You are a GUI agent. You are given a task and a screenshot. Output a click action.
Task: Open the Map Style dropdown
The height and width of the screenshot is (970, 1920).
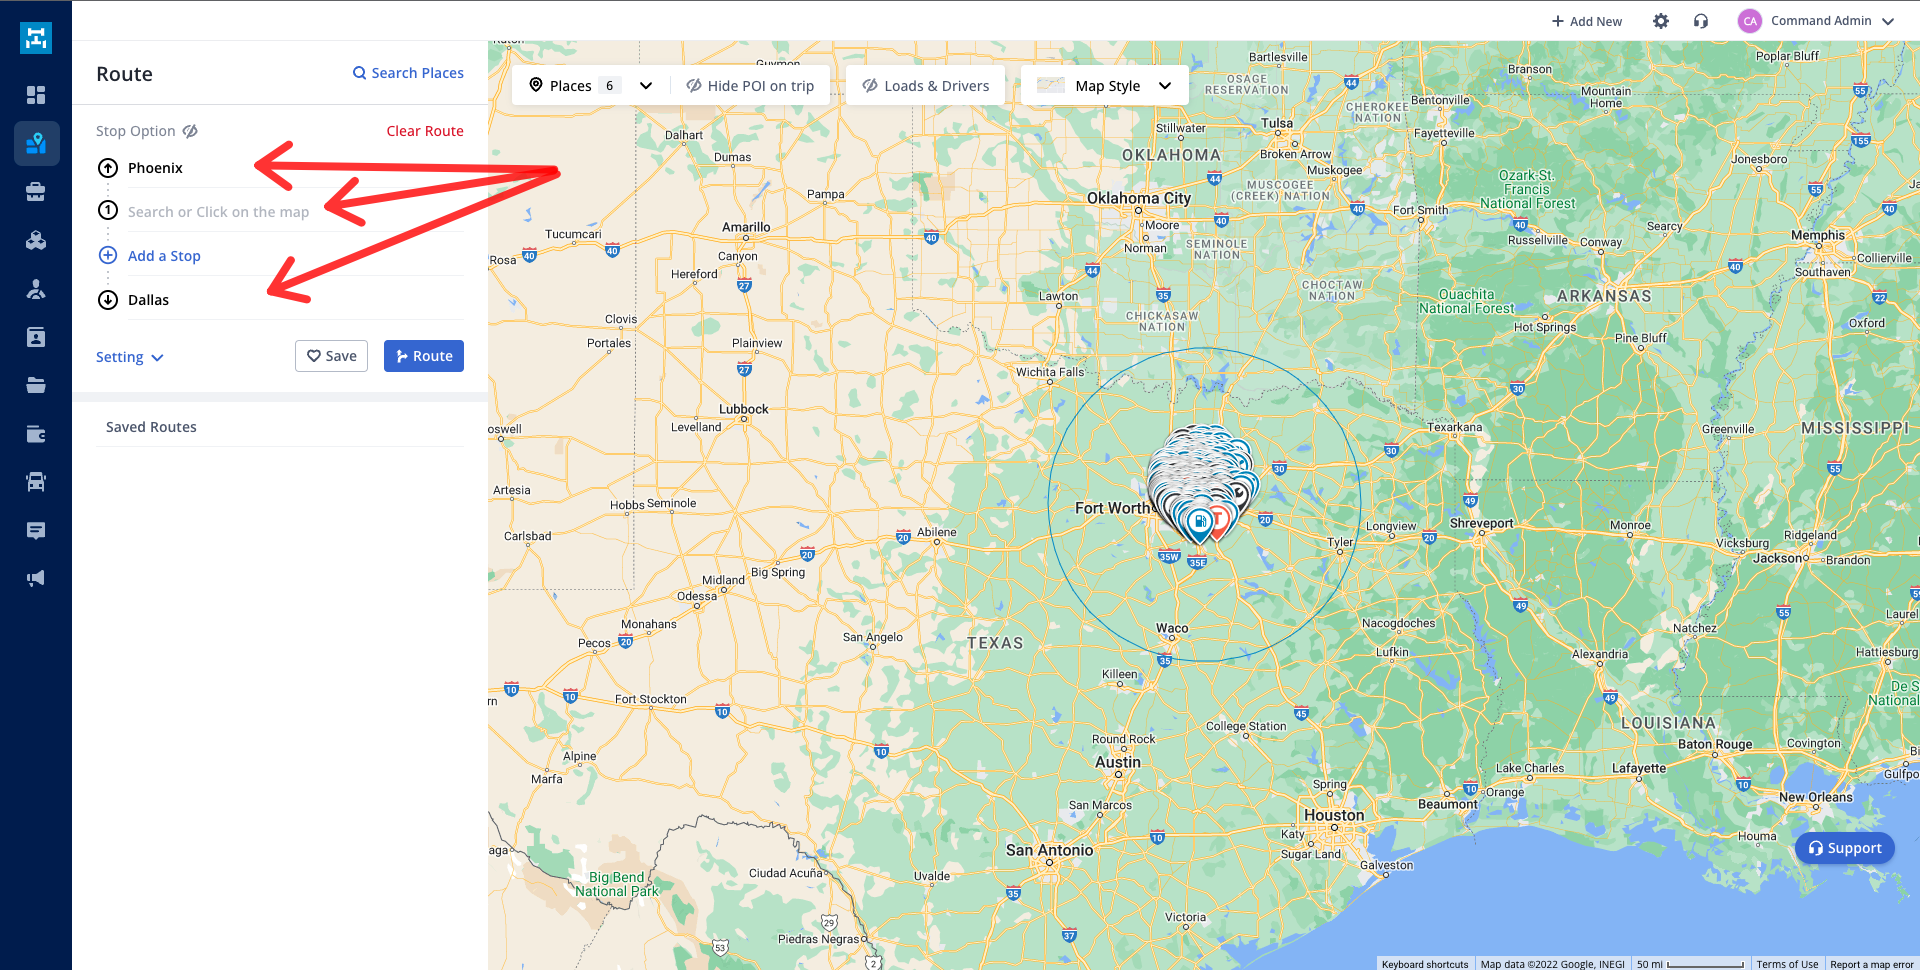1104,86
